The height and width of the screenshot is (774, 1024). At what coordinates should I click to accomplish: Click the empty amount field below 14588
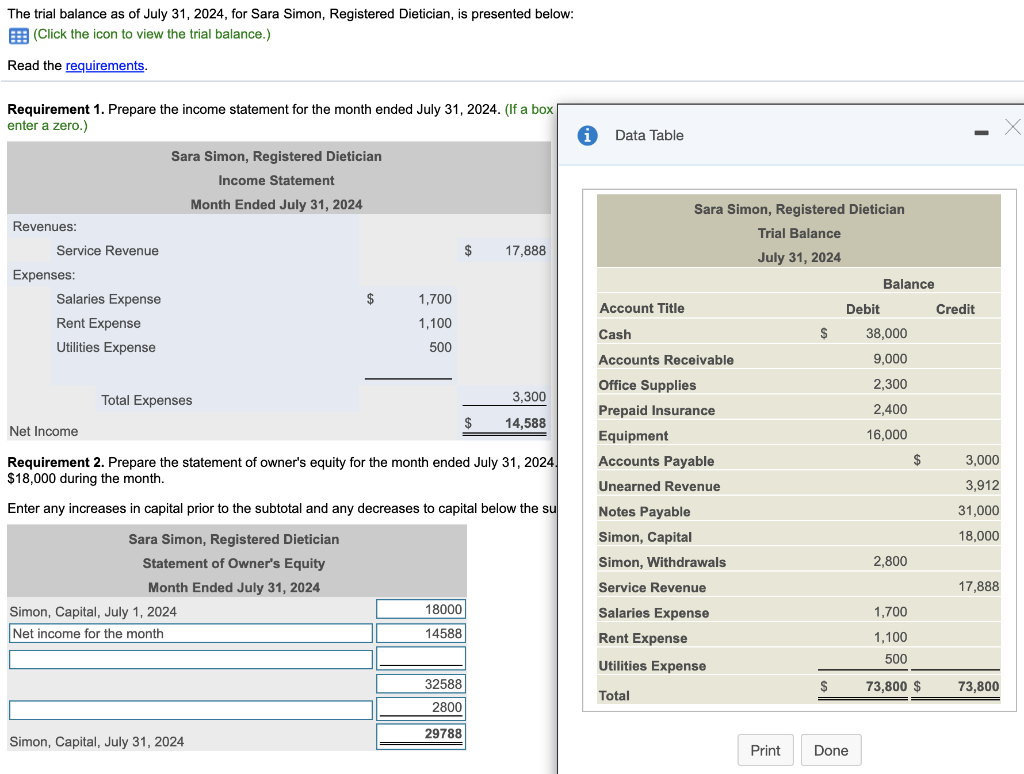(x=421, y=658)
